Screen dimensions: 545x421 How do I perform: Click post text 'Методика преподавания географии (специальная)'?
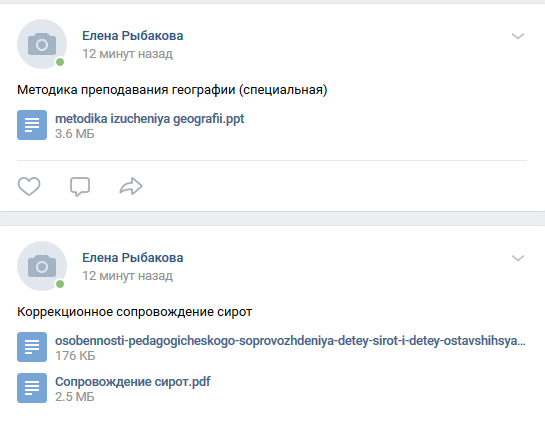(x=172, y=90)
